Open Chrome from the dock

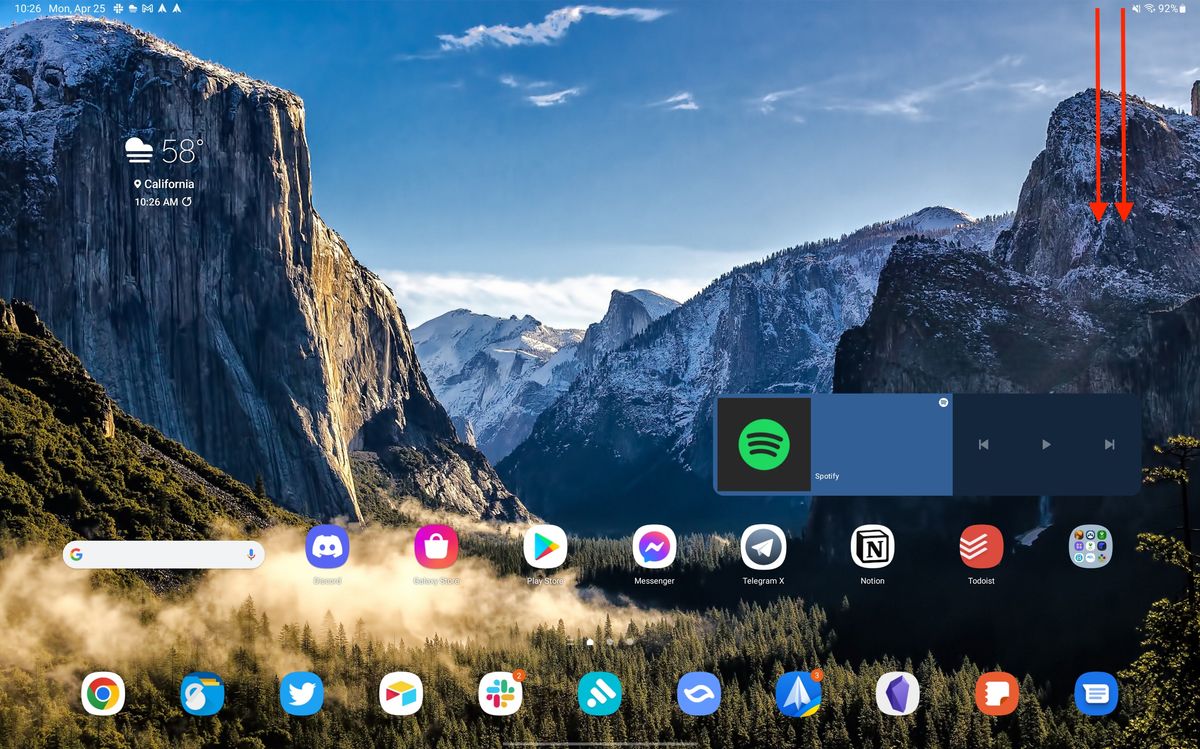[103, 693]
